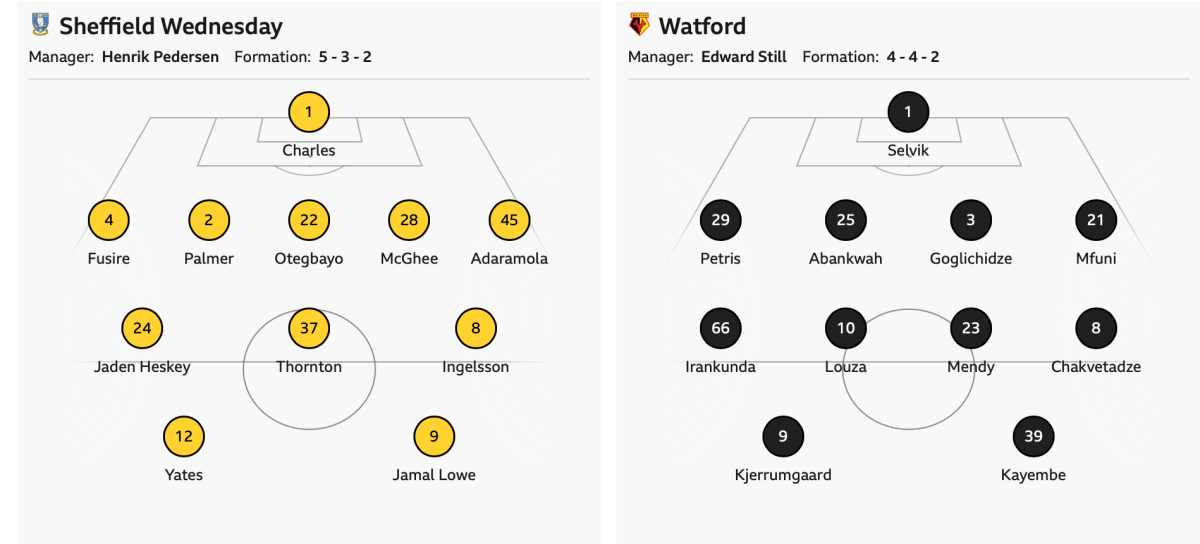This screenshot has width=1200, height=544.
Task: Click the Chakvetadze player name
Action: tap(1096, 367)
